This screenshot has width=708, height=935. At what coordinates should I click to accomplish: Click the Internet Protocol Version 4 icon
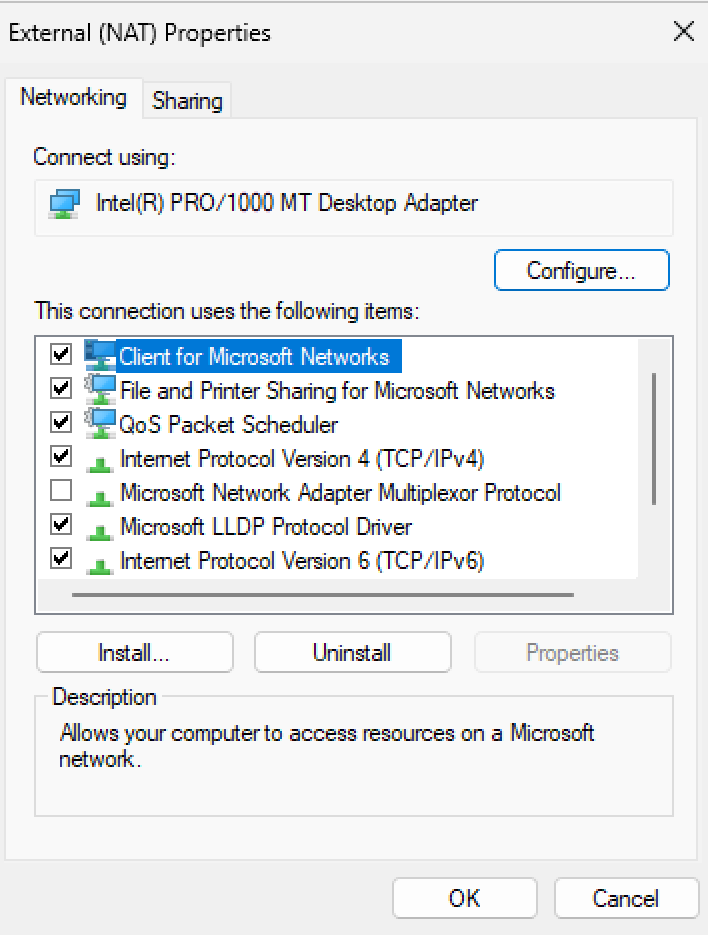coord(100,459)
